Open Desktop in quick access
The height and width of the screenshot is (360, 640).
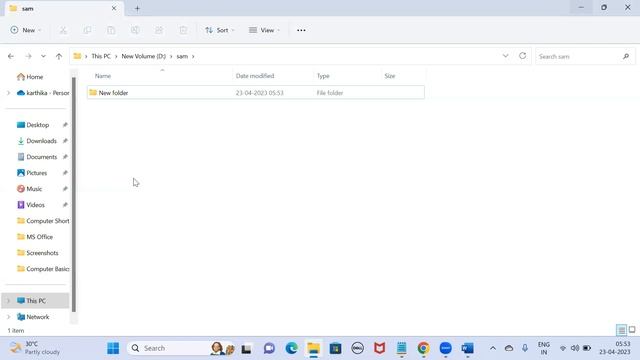(x=33, y=125)
